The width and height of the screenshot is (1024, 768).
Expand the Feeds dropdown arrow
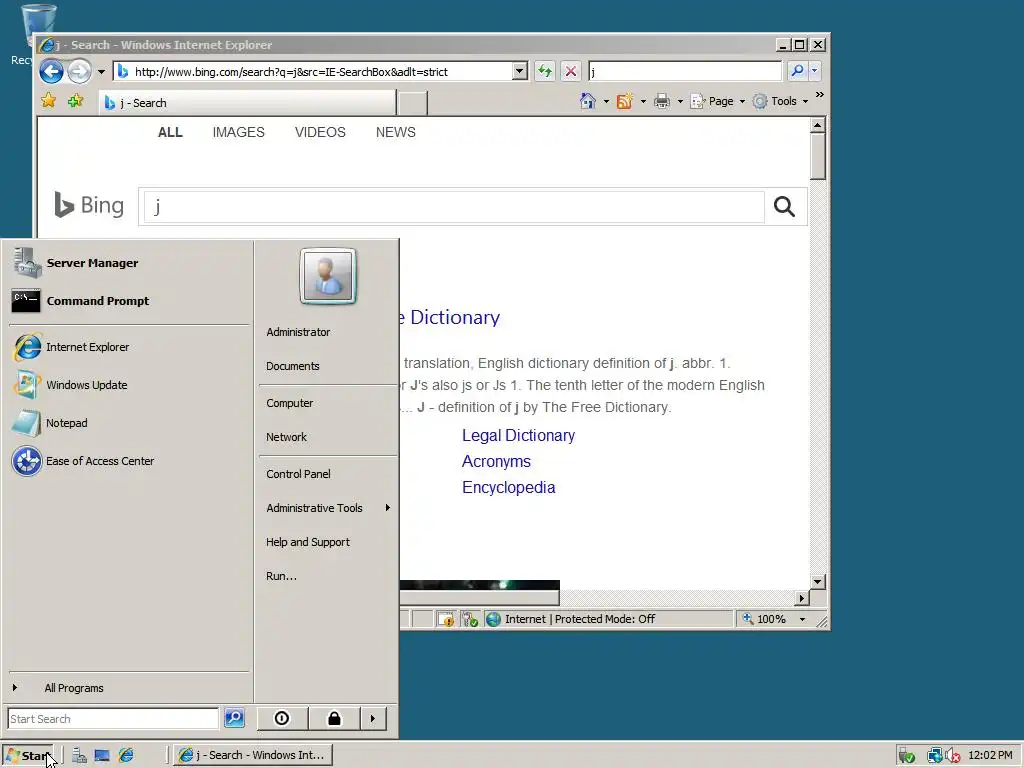point(643,101)
